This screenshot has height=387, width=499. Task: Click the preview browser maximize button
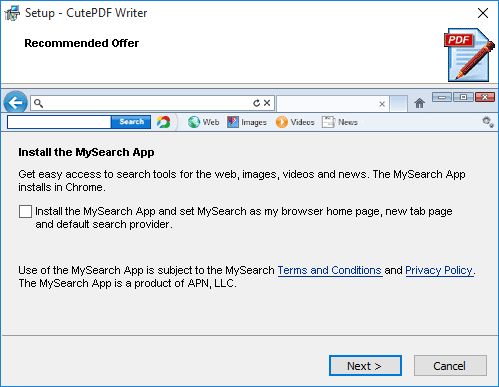463,97
